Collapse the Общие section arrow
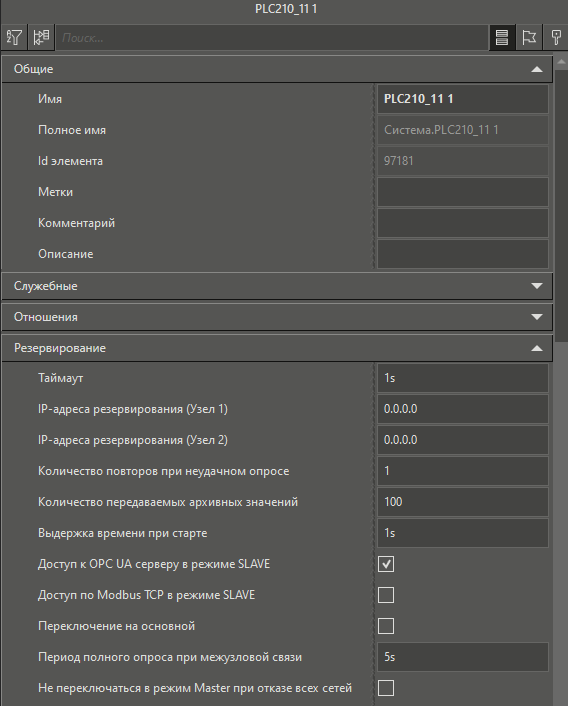Screen dimensions: 568x706 [x=536, y=69]
